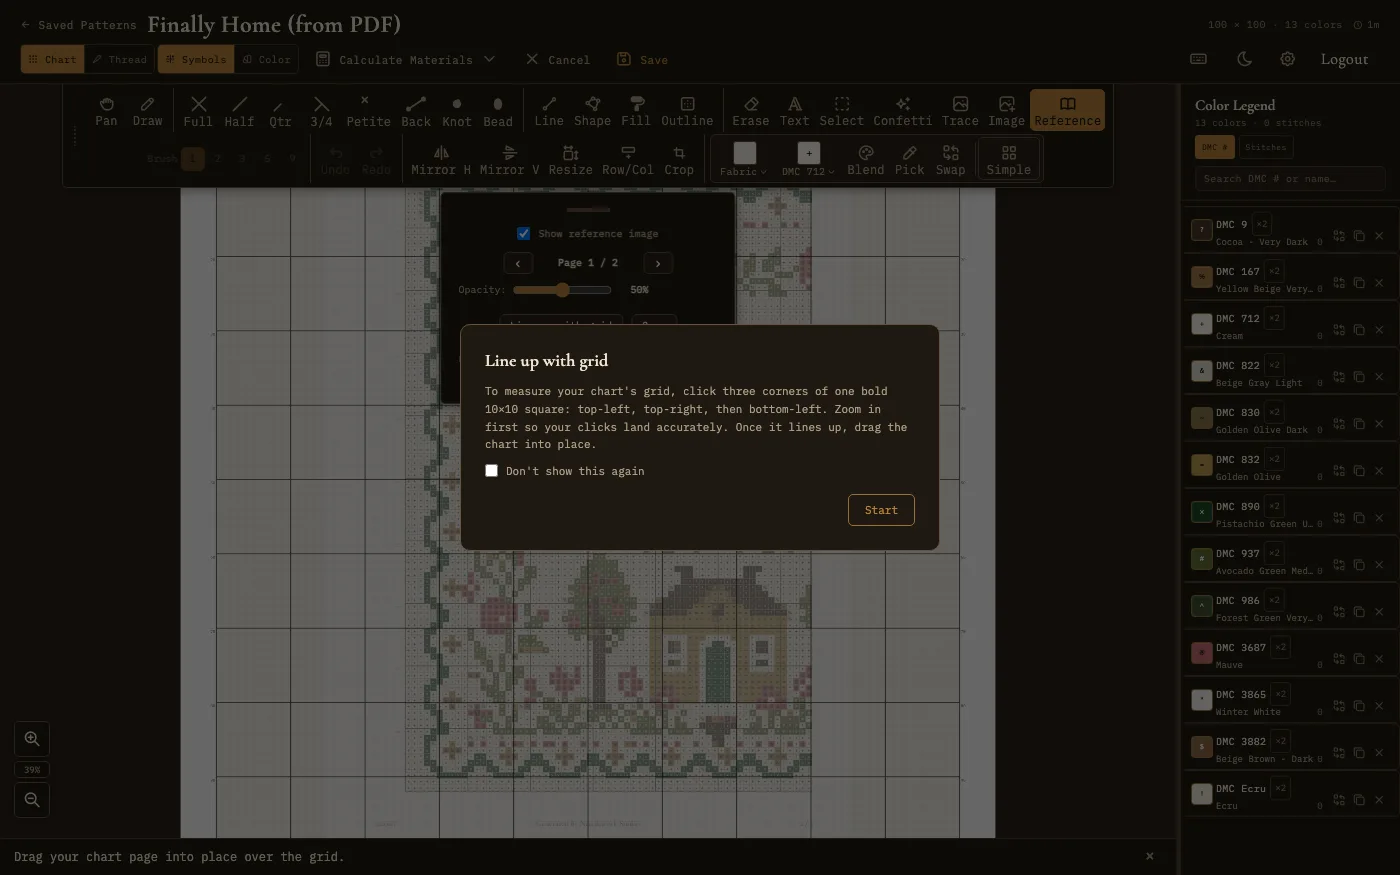Screen dimensions: 1400x875
Task: Open the DMC 712 thread dropdown
Action: pos(808,160)
